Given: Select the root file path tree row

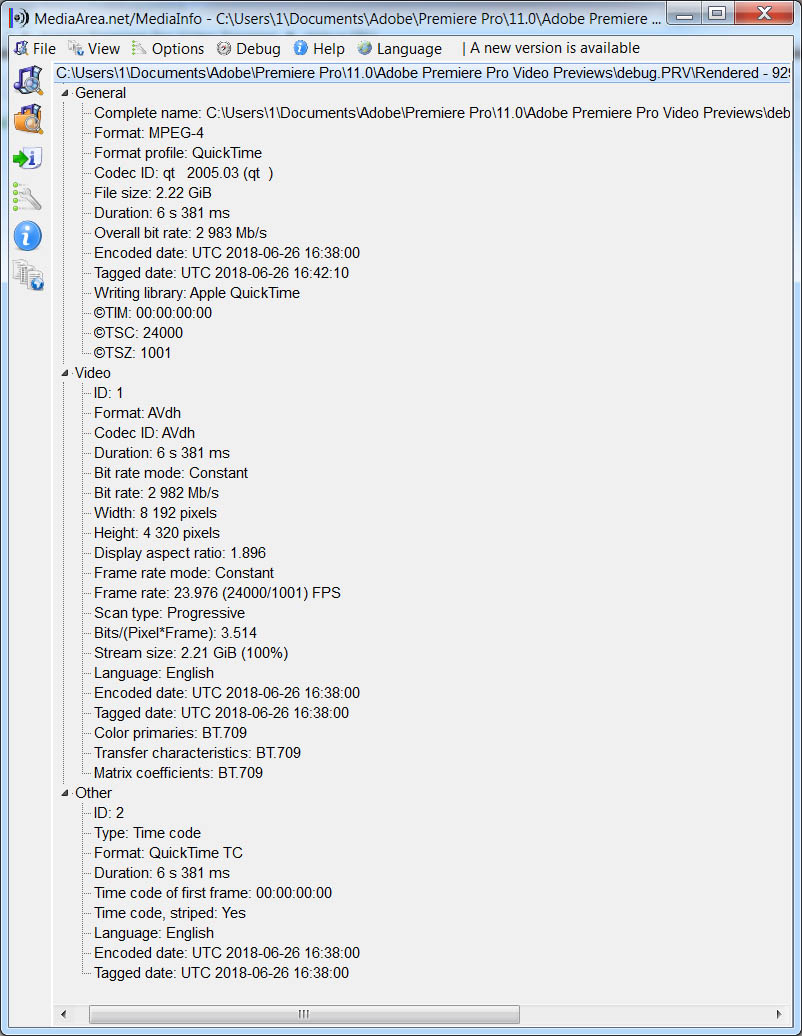Looking at the screenshot, I should (421, 73).
